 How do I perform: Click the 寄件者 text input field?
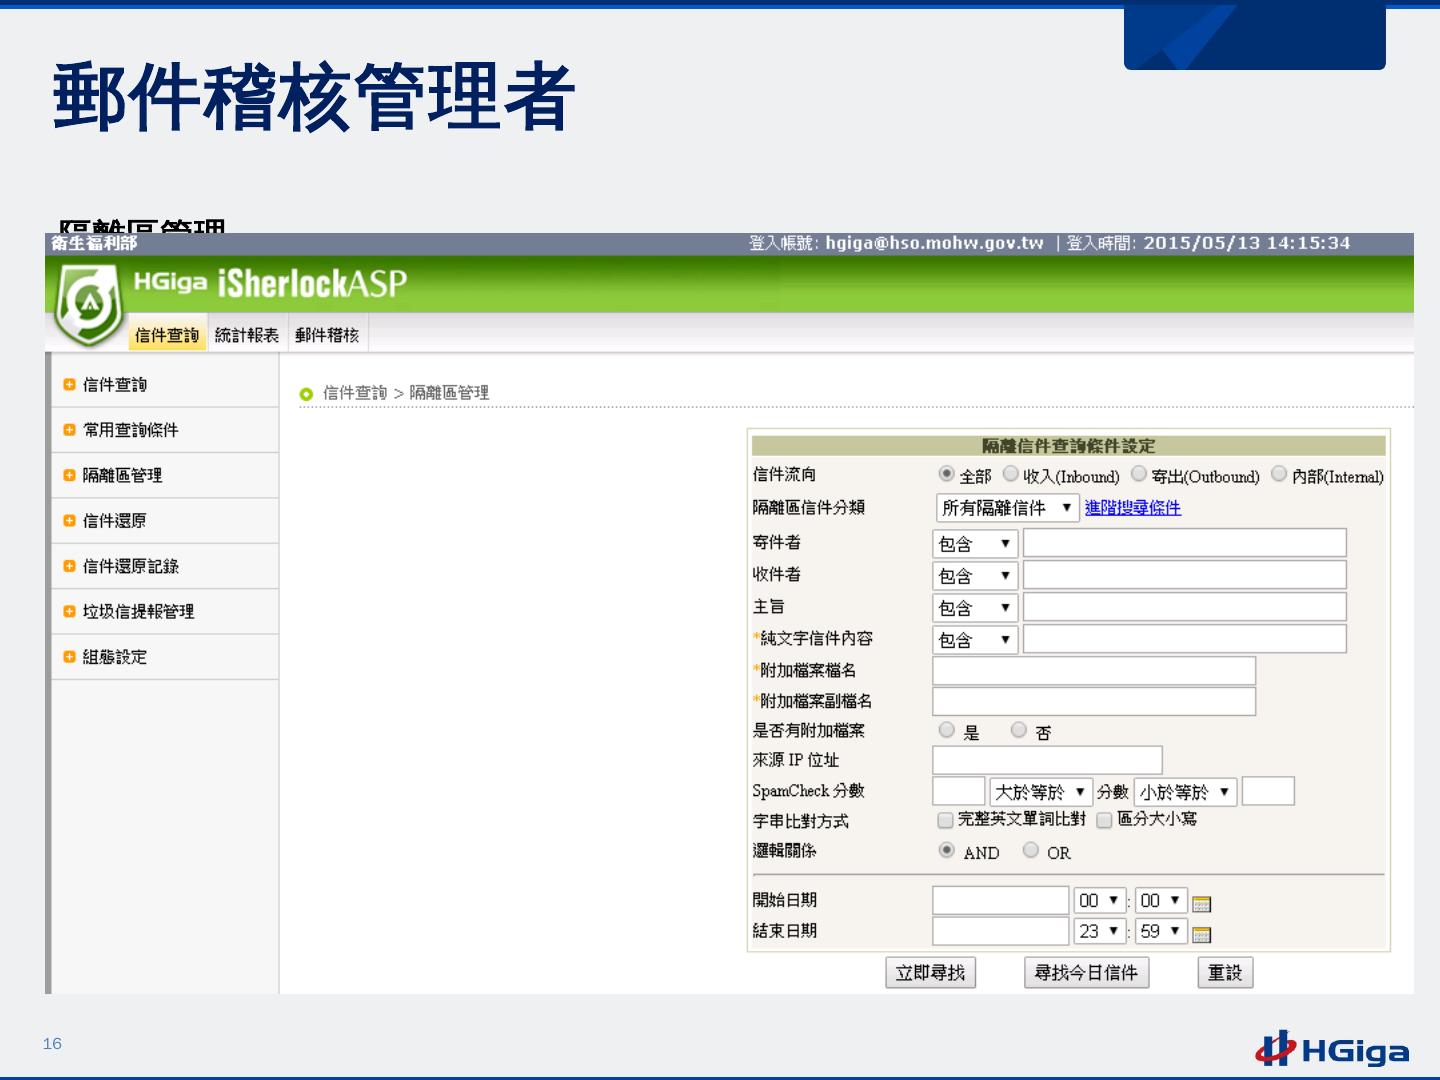tap(1185, 543)
